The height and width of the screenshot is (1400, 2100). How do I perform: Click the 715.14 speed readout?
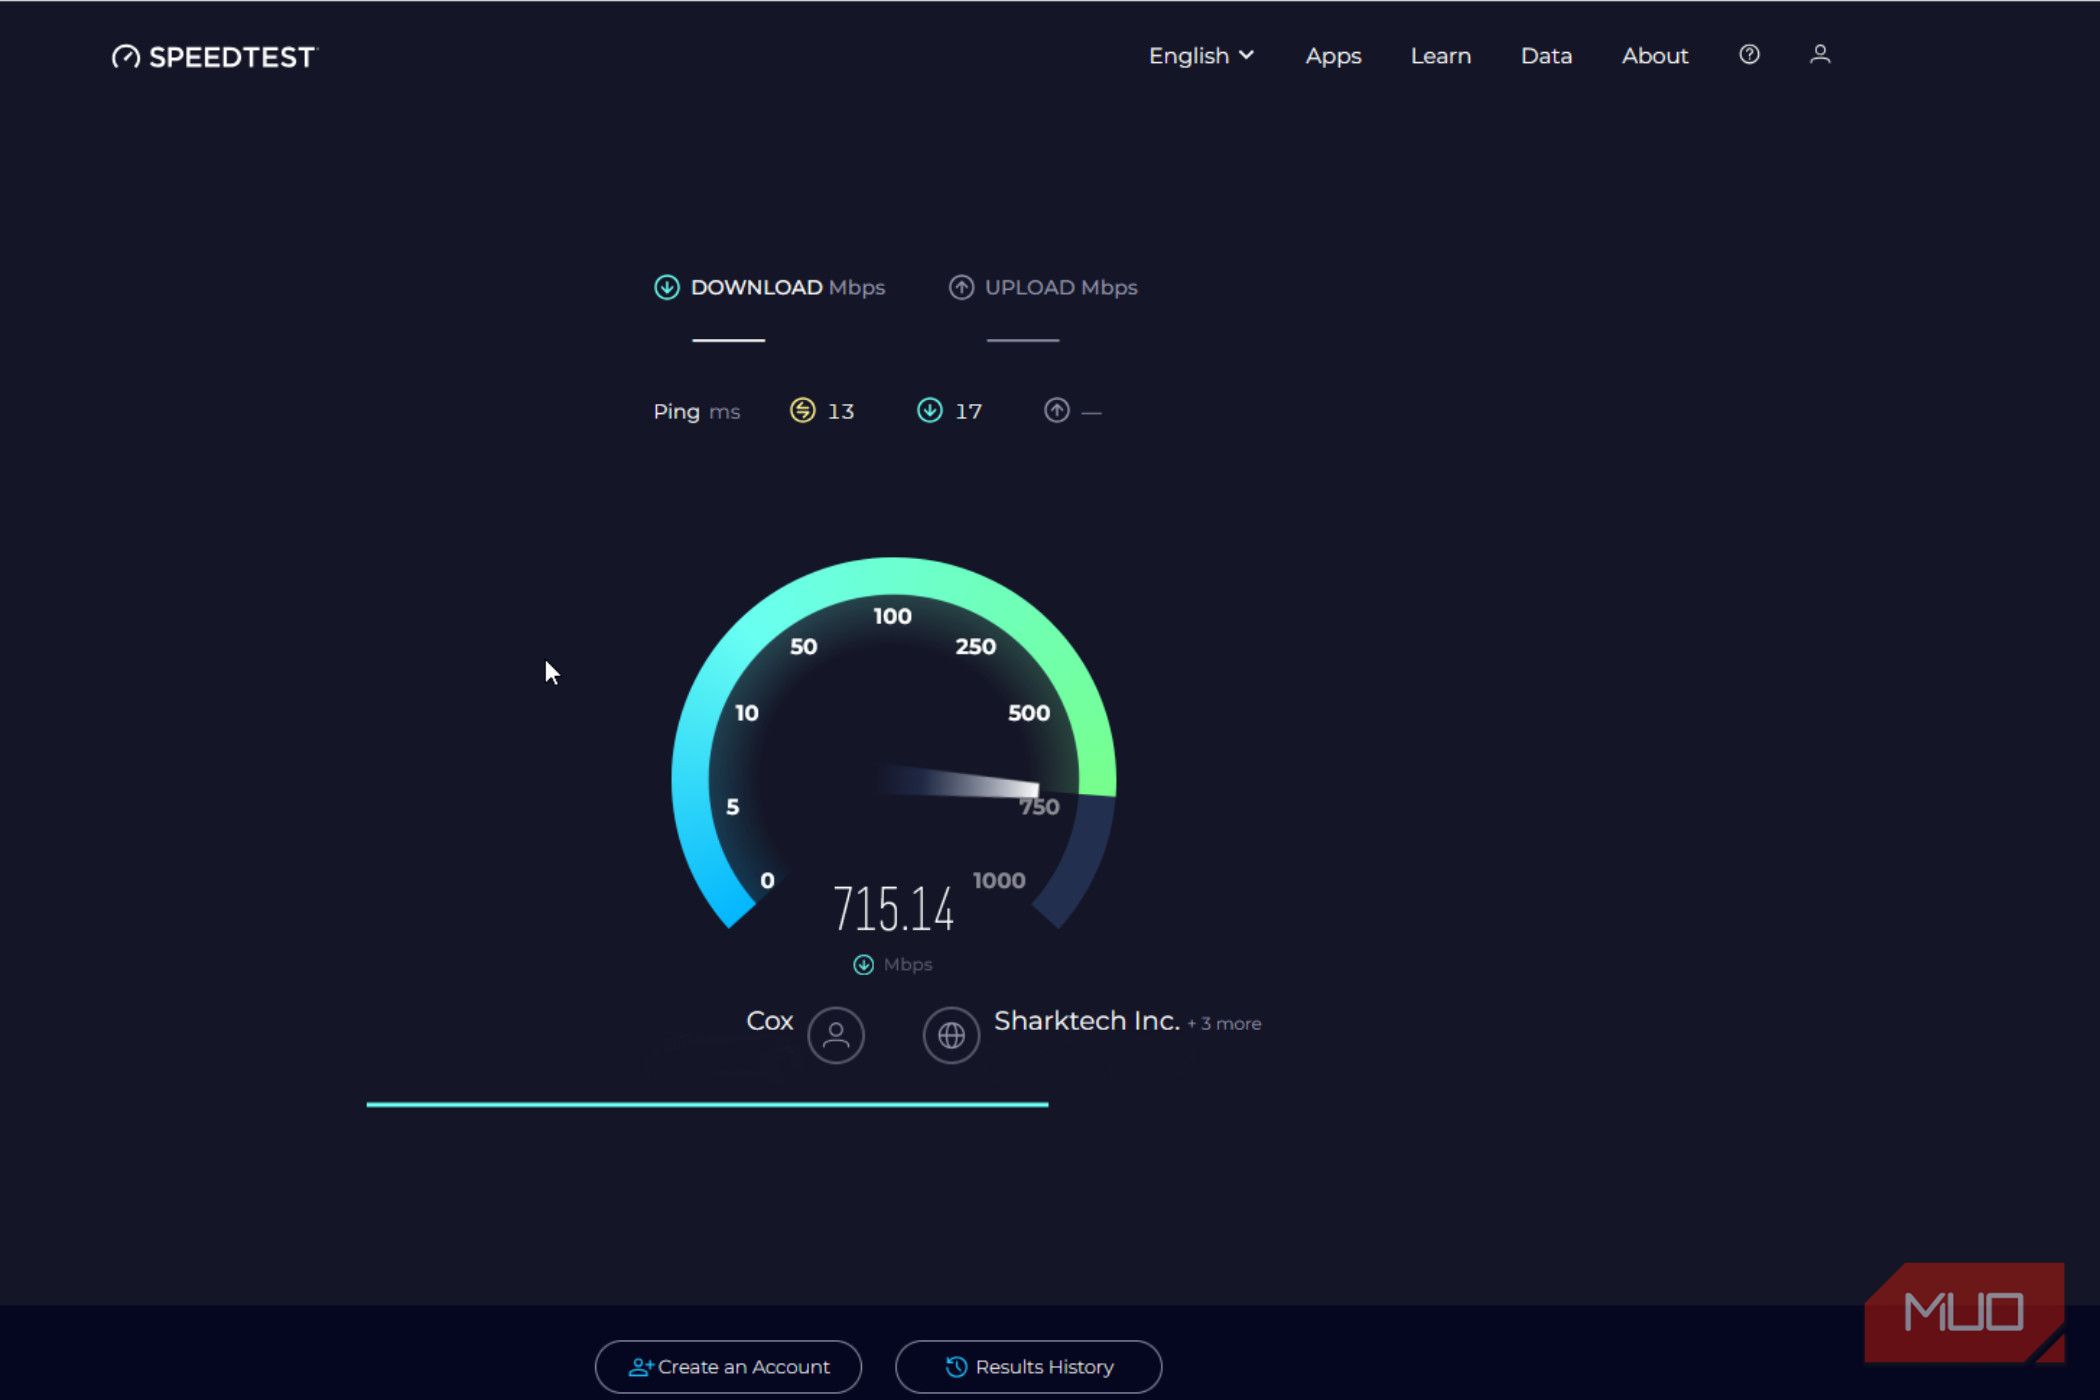pyautogui.click(x=893, y=909)
